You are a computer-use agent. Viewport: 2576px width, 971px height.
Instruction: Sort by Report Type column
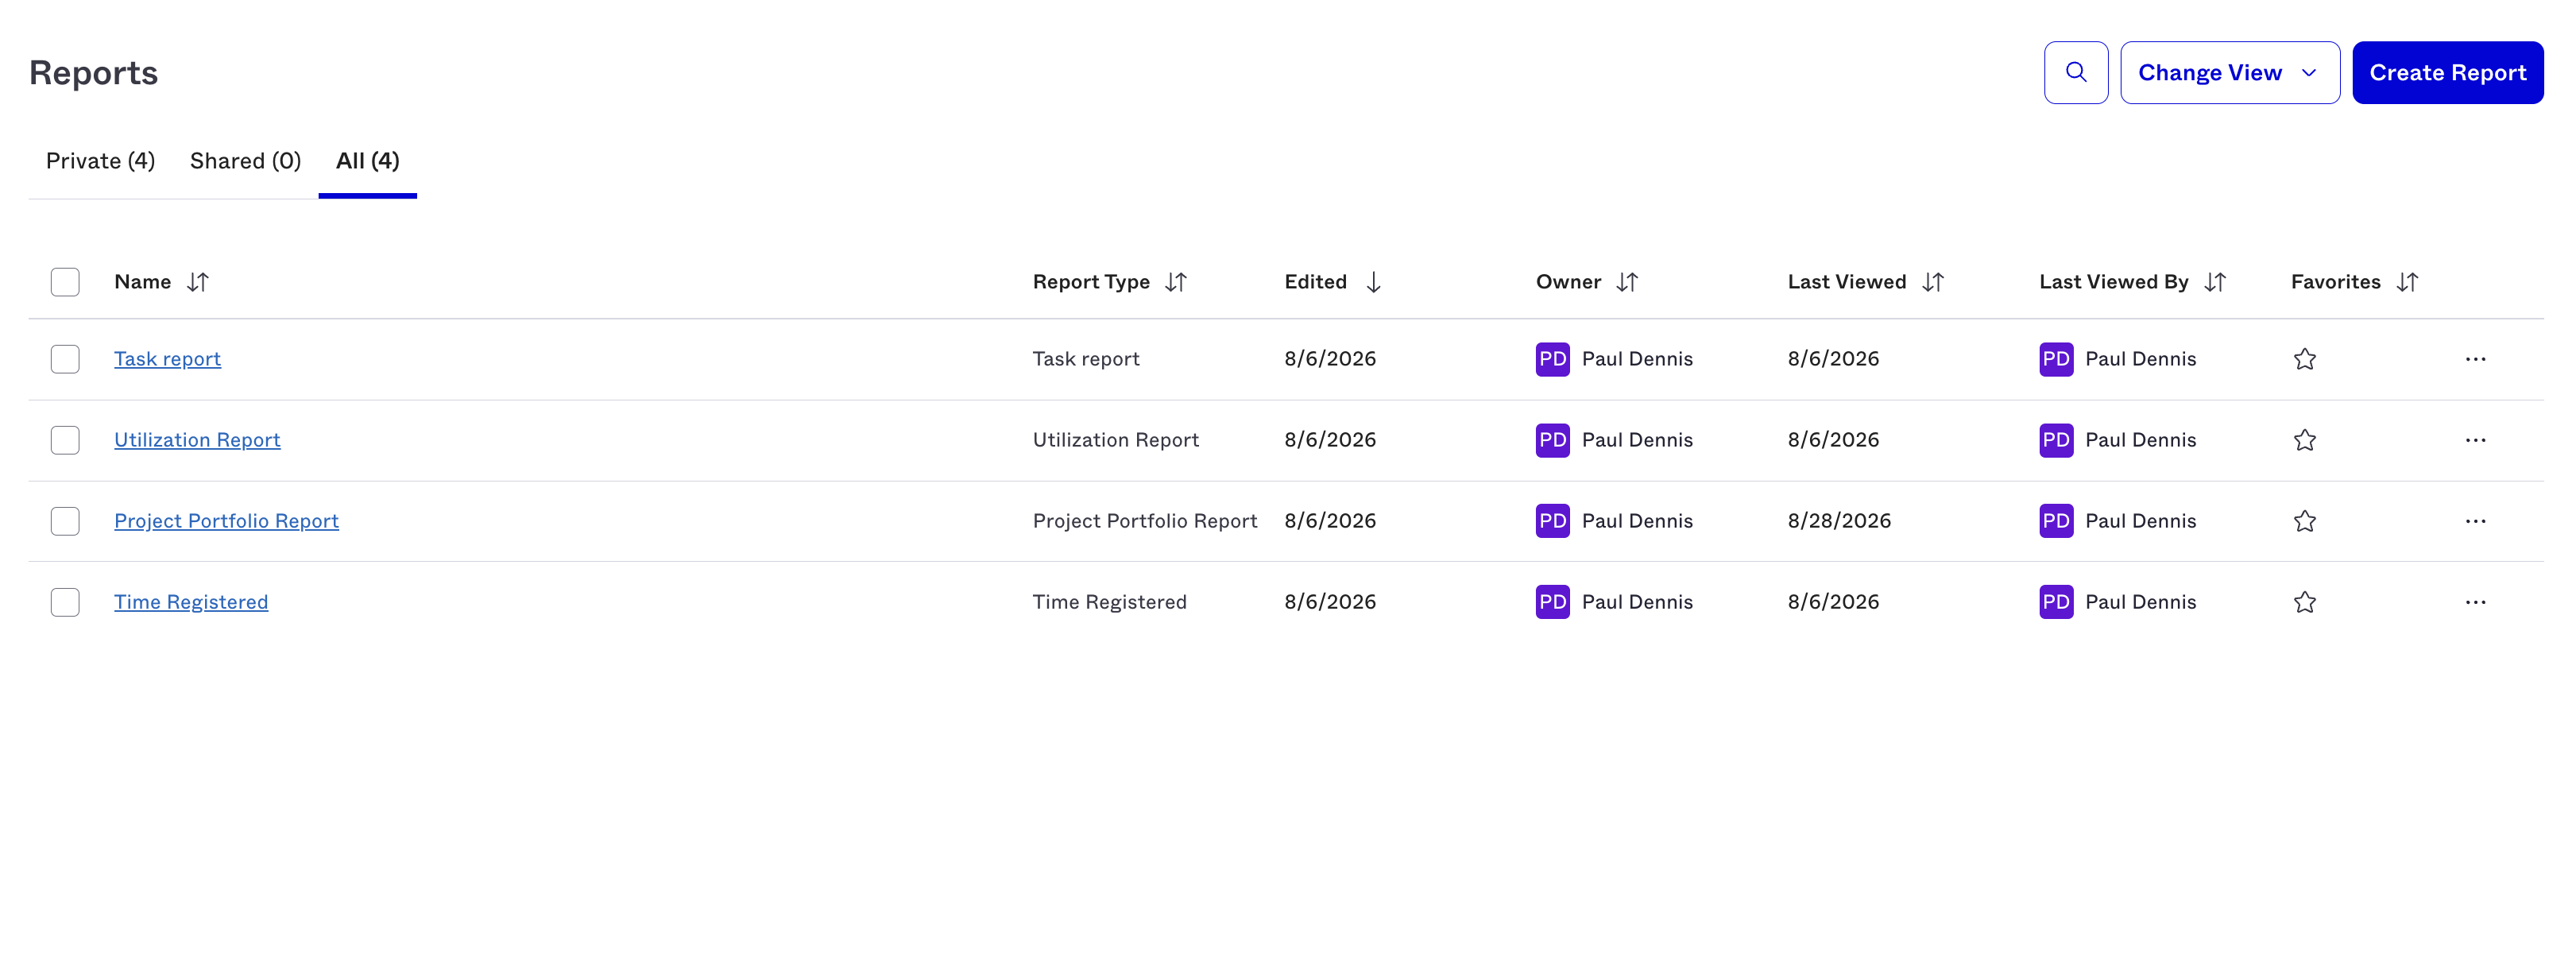click(1175, 282)
